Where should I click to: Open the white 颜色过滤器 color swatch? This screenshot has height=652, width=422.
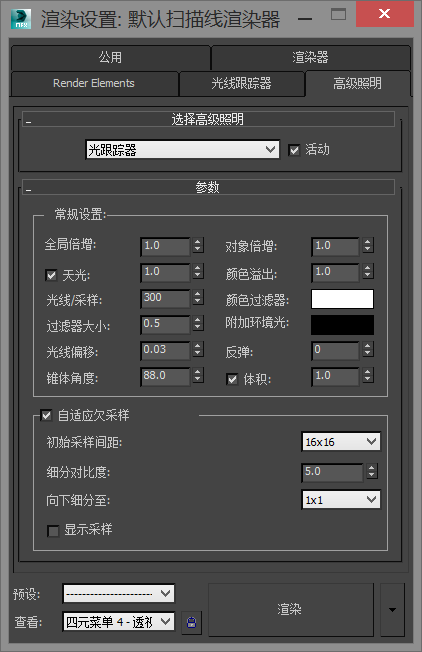coord(343,299)
